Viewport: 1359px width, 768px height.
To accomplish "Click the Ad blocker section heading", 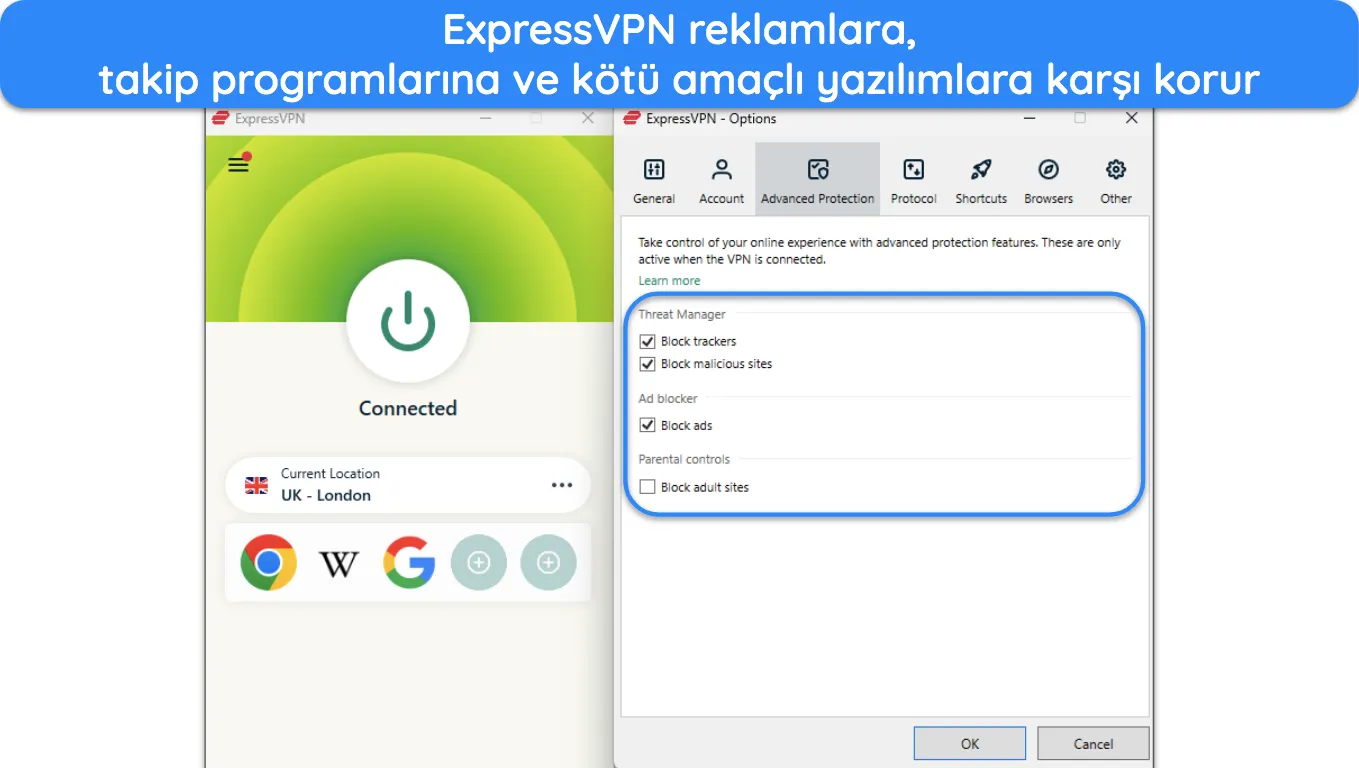I will click(x=668, y=398).
